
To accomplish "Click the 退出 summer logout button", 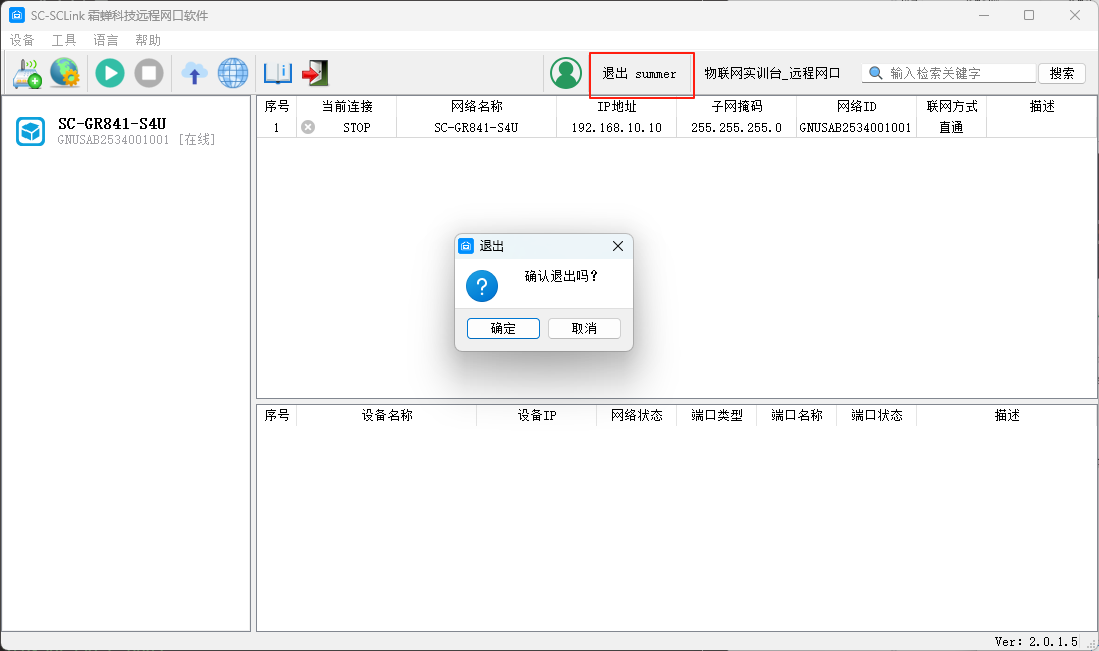I will coord(640,74).
